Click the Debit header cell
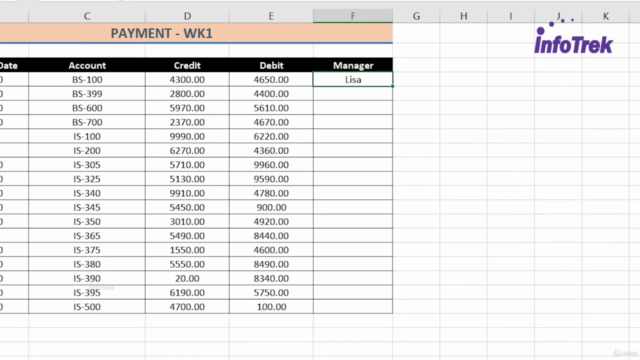The height and width of the screenshot is (360, 640). pyautogui.click(x=271, y=65)
